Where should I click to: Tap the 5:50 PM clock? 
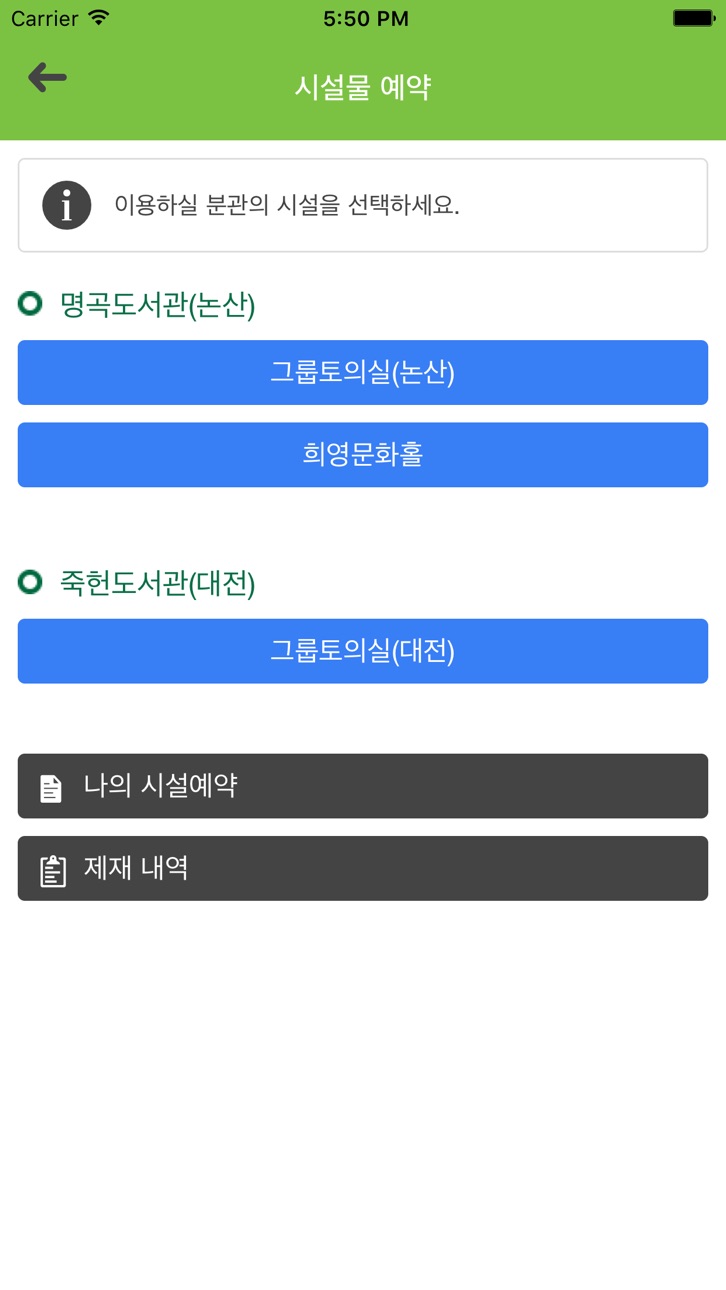pyautogui.click(x=366, y=19)
